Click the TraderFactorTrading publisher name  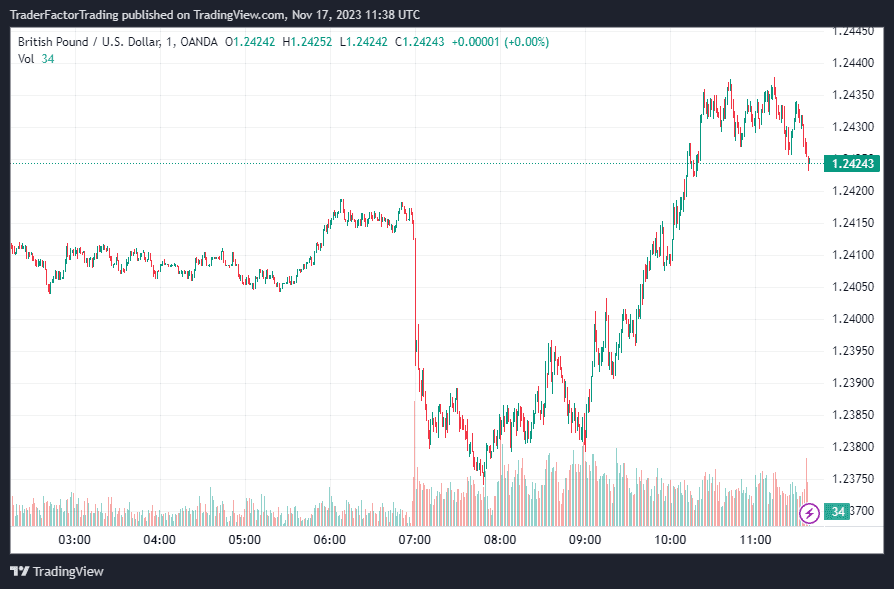(x=71, y=15)
